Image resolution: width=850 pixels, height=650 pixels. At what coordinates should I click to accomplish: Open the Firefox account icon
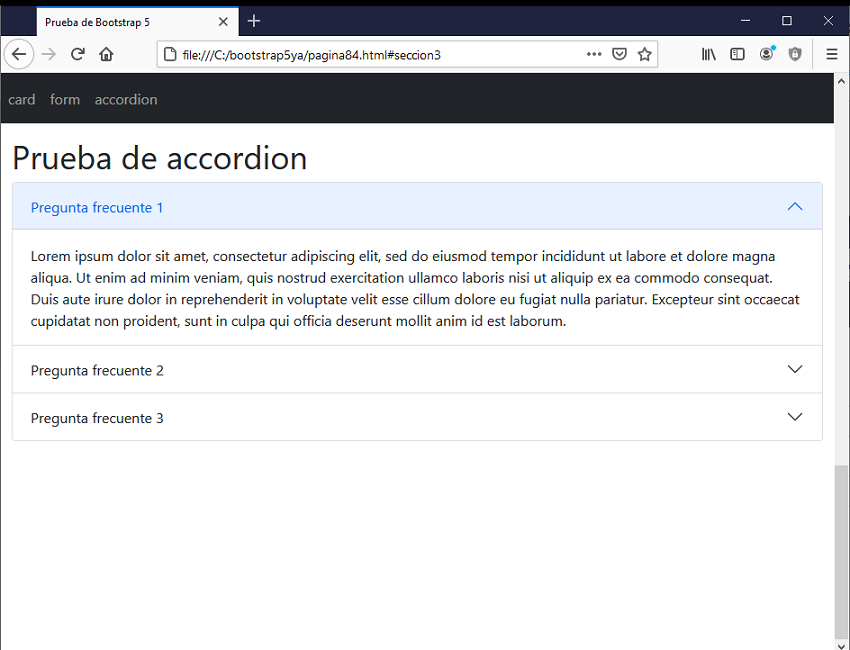click(x=767, y=54)
